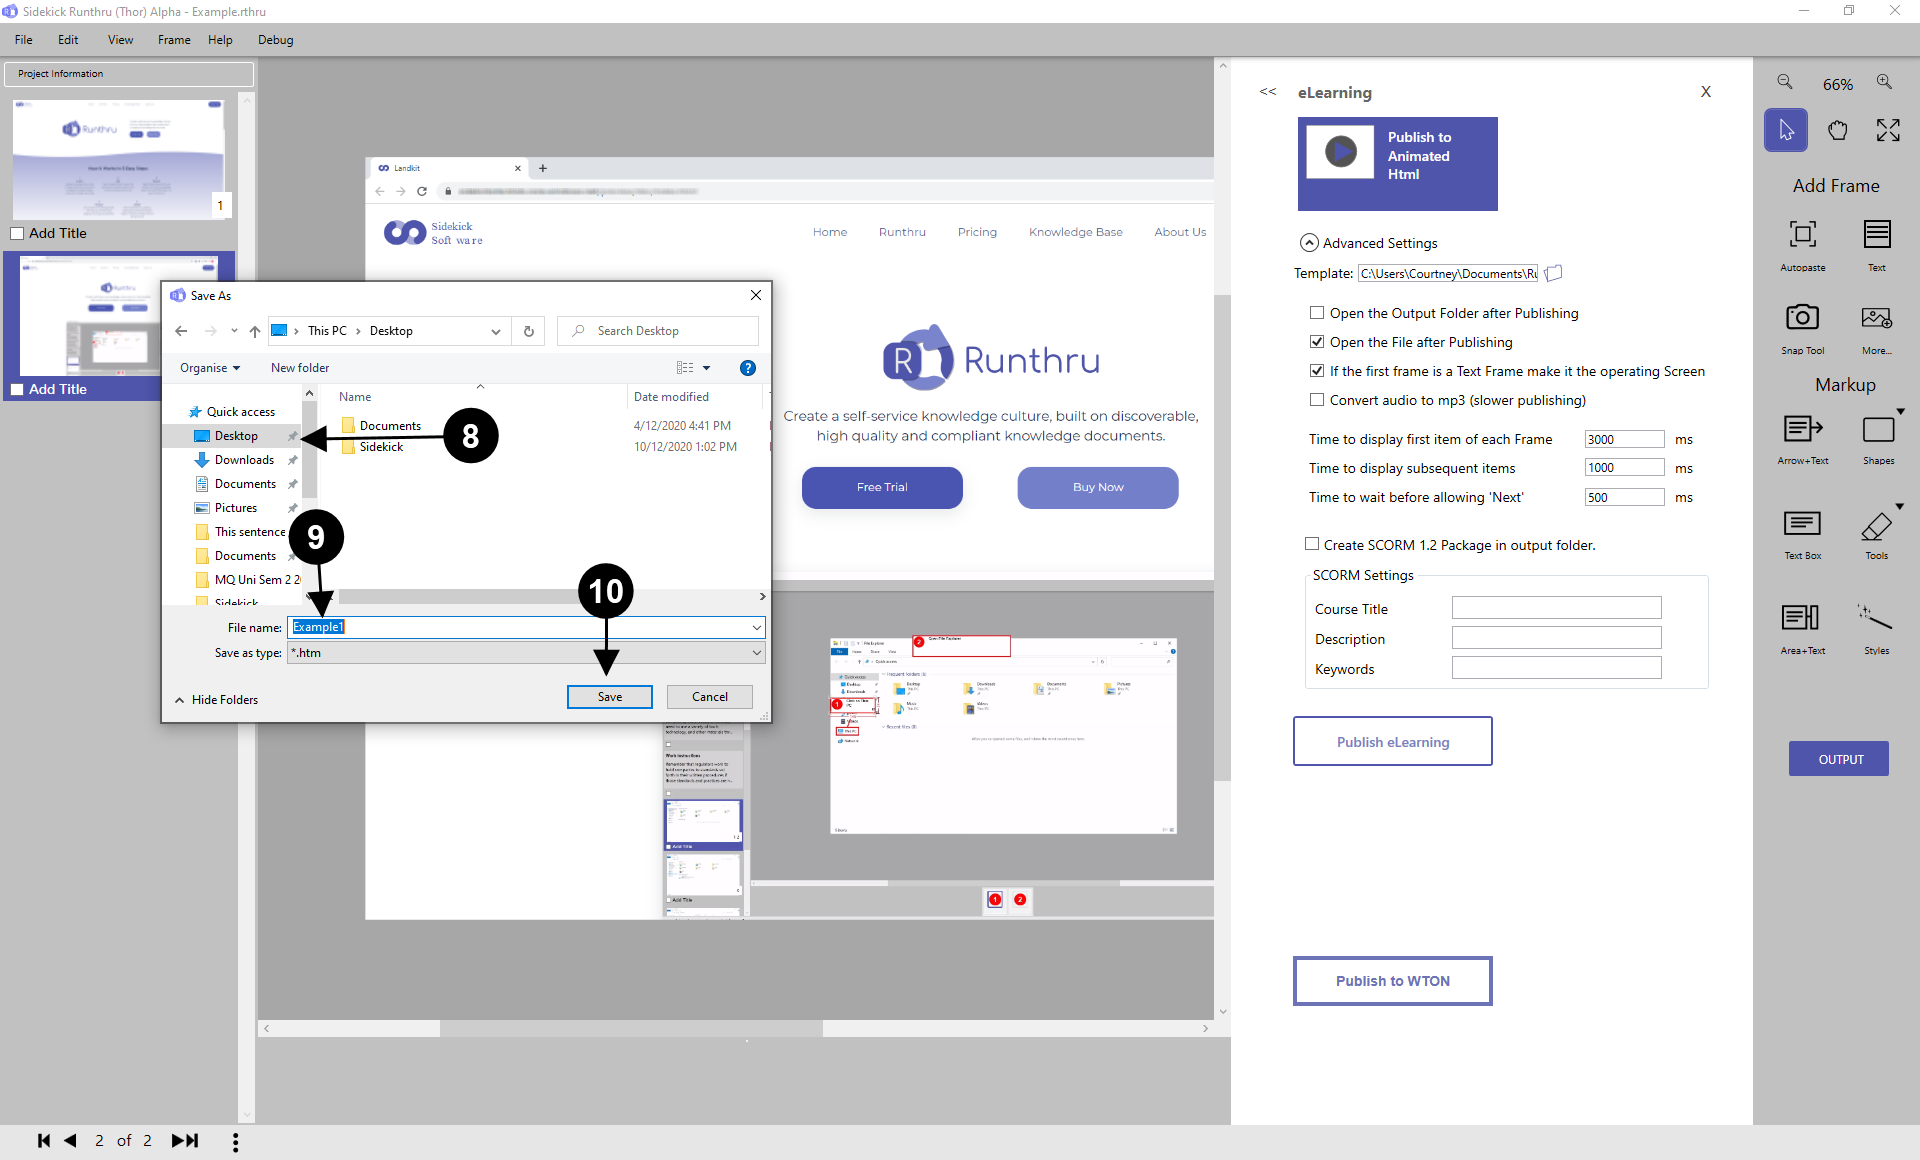Refresh the Save As folder view
Image resolution: width=1920 pixels, height=1160 pixels.
point(529,331)
